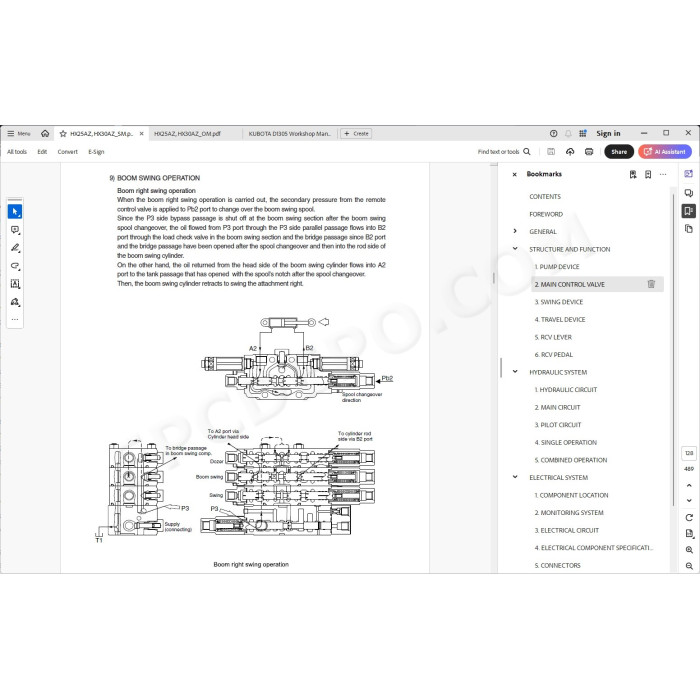Choose the Fill and sign stamp tool
The height and width of the screenshot is (700, 700).
point(15,302)
